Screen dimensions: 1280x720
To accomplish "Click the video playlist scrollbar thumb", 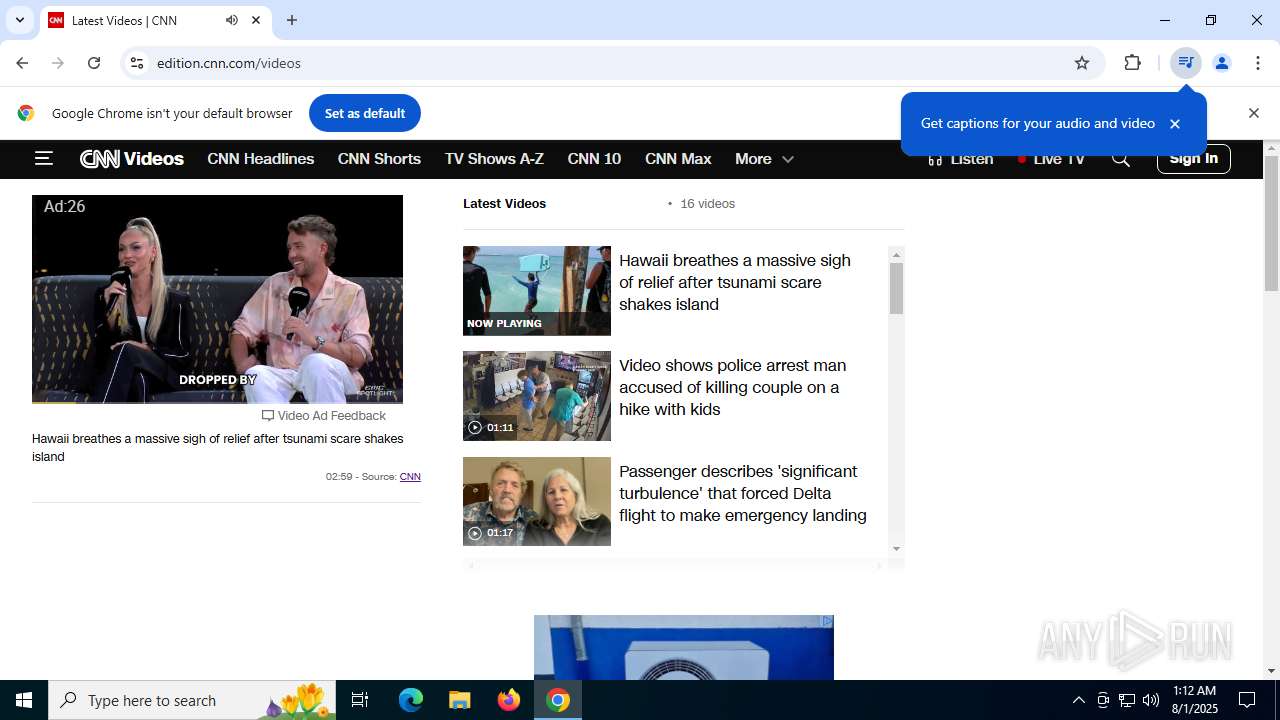I will (x=896, y=288).
